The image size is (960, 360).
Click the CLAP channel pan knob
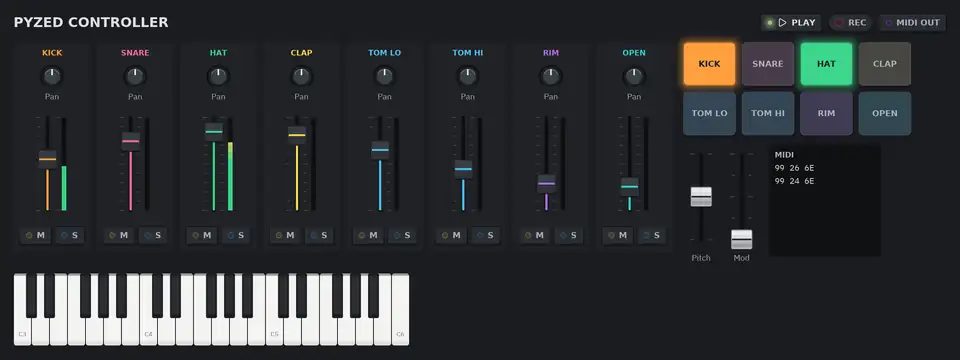pos(301,77)
